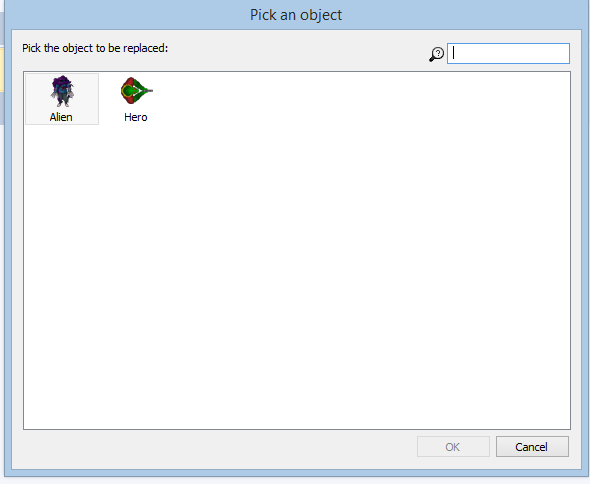Viewport: 590px width, 484px height.
Task: Click the magnifier search help icon
Action: pos(436,54)
